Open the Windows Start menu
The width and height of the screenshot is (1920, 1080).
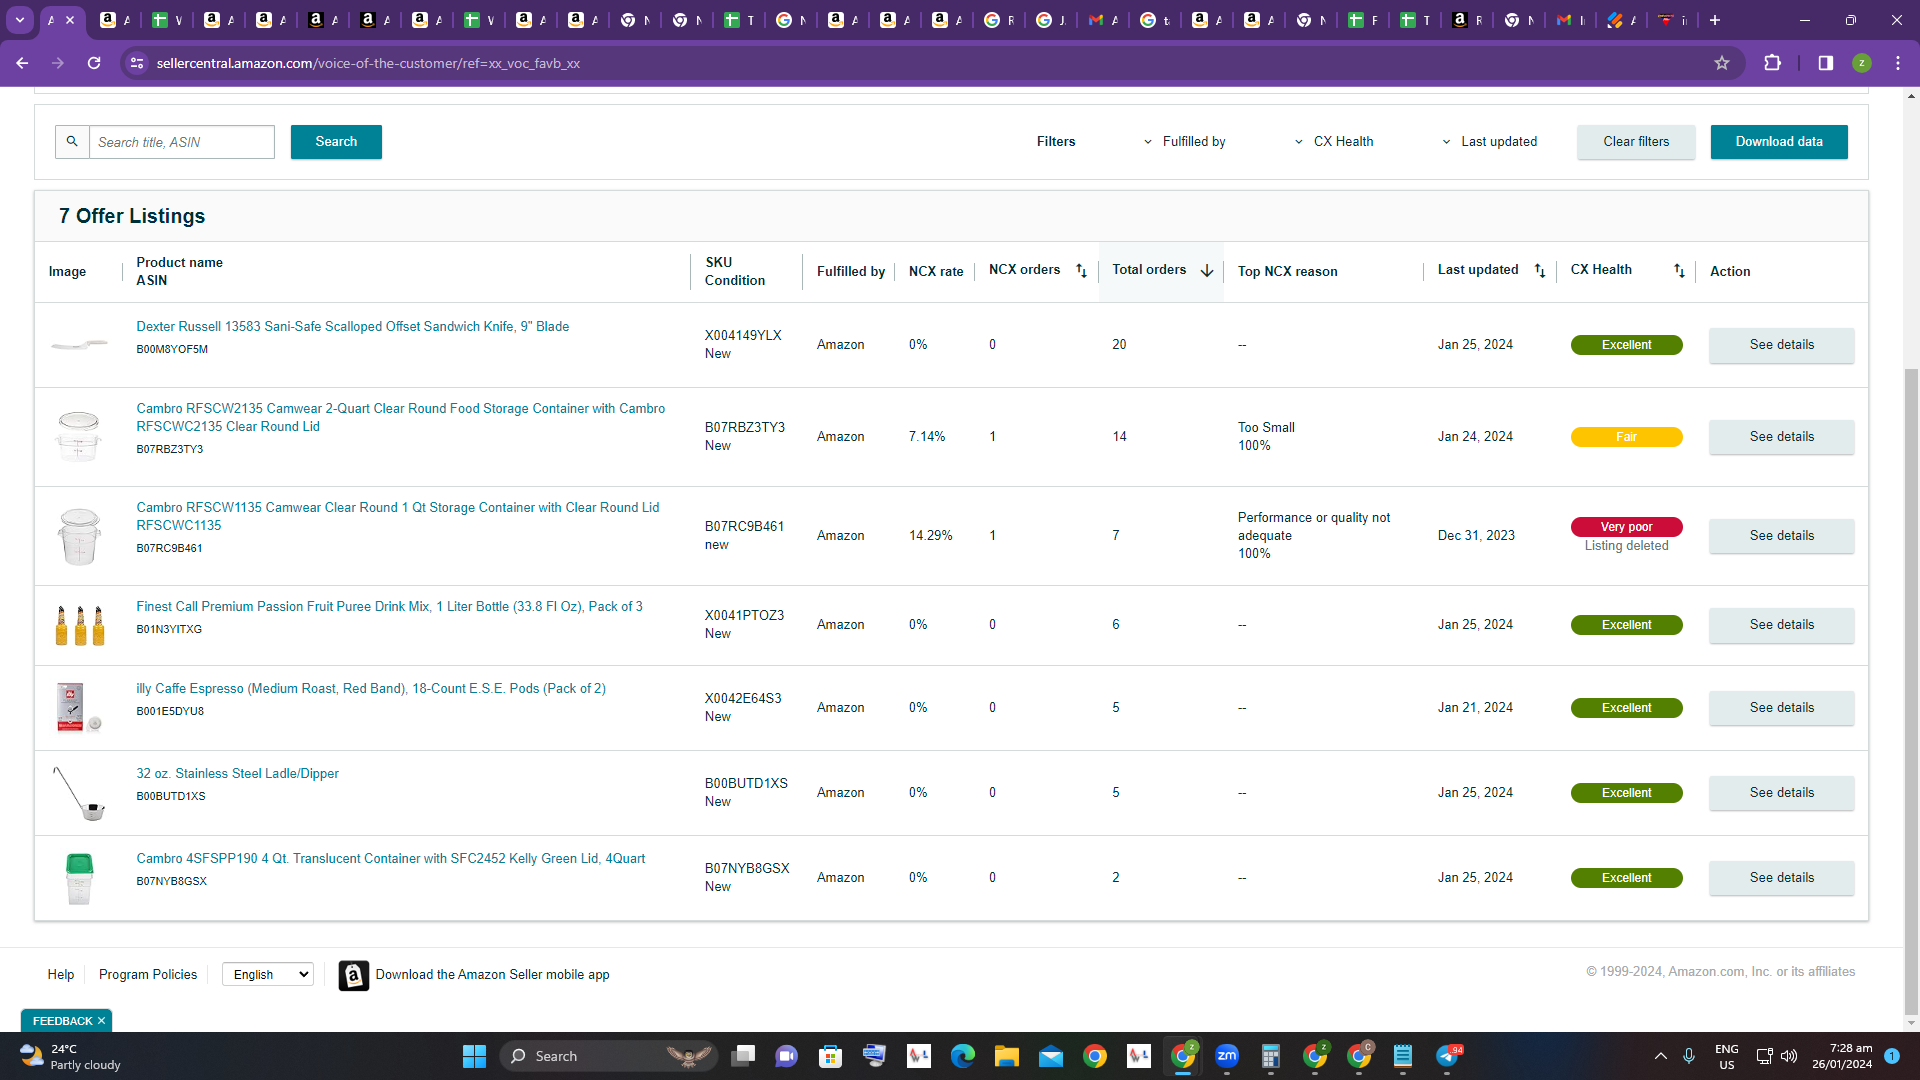click(x=474, y=1056)
